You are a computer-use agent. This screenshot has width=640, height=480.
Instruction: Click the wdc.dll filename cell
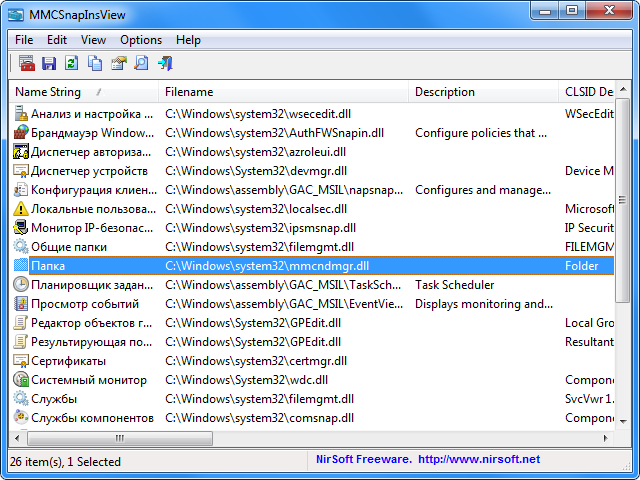[x=247, y=380]
